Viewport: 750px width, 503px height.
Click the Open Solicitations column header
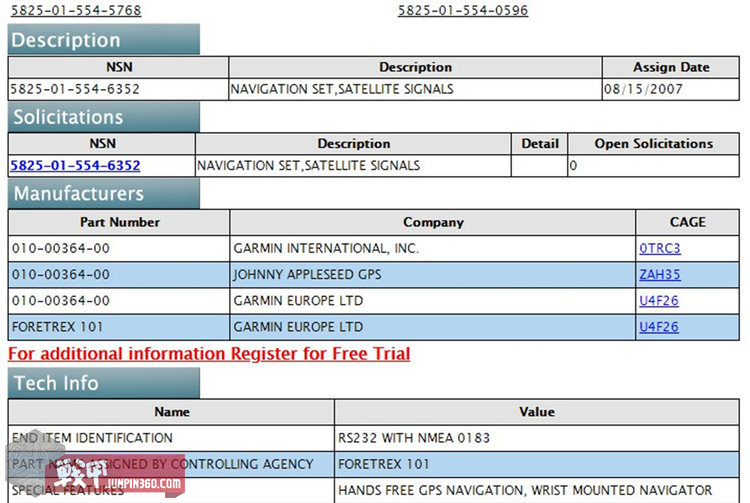[x=654, y=143]
